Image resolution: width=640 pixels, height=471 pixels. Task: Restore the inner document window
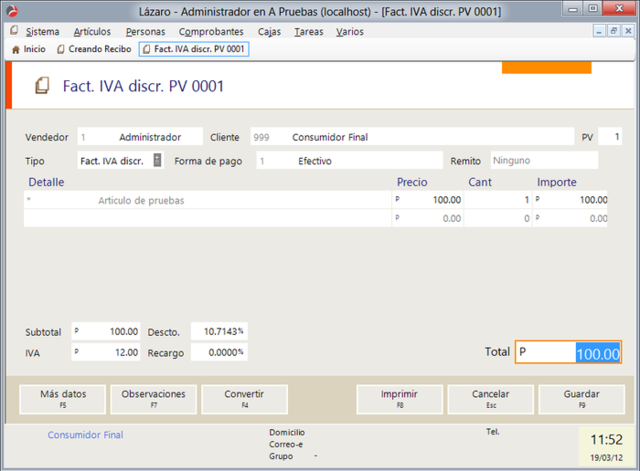coord(613,31)
